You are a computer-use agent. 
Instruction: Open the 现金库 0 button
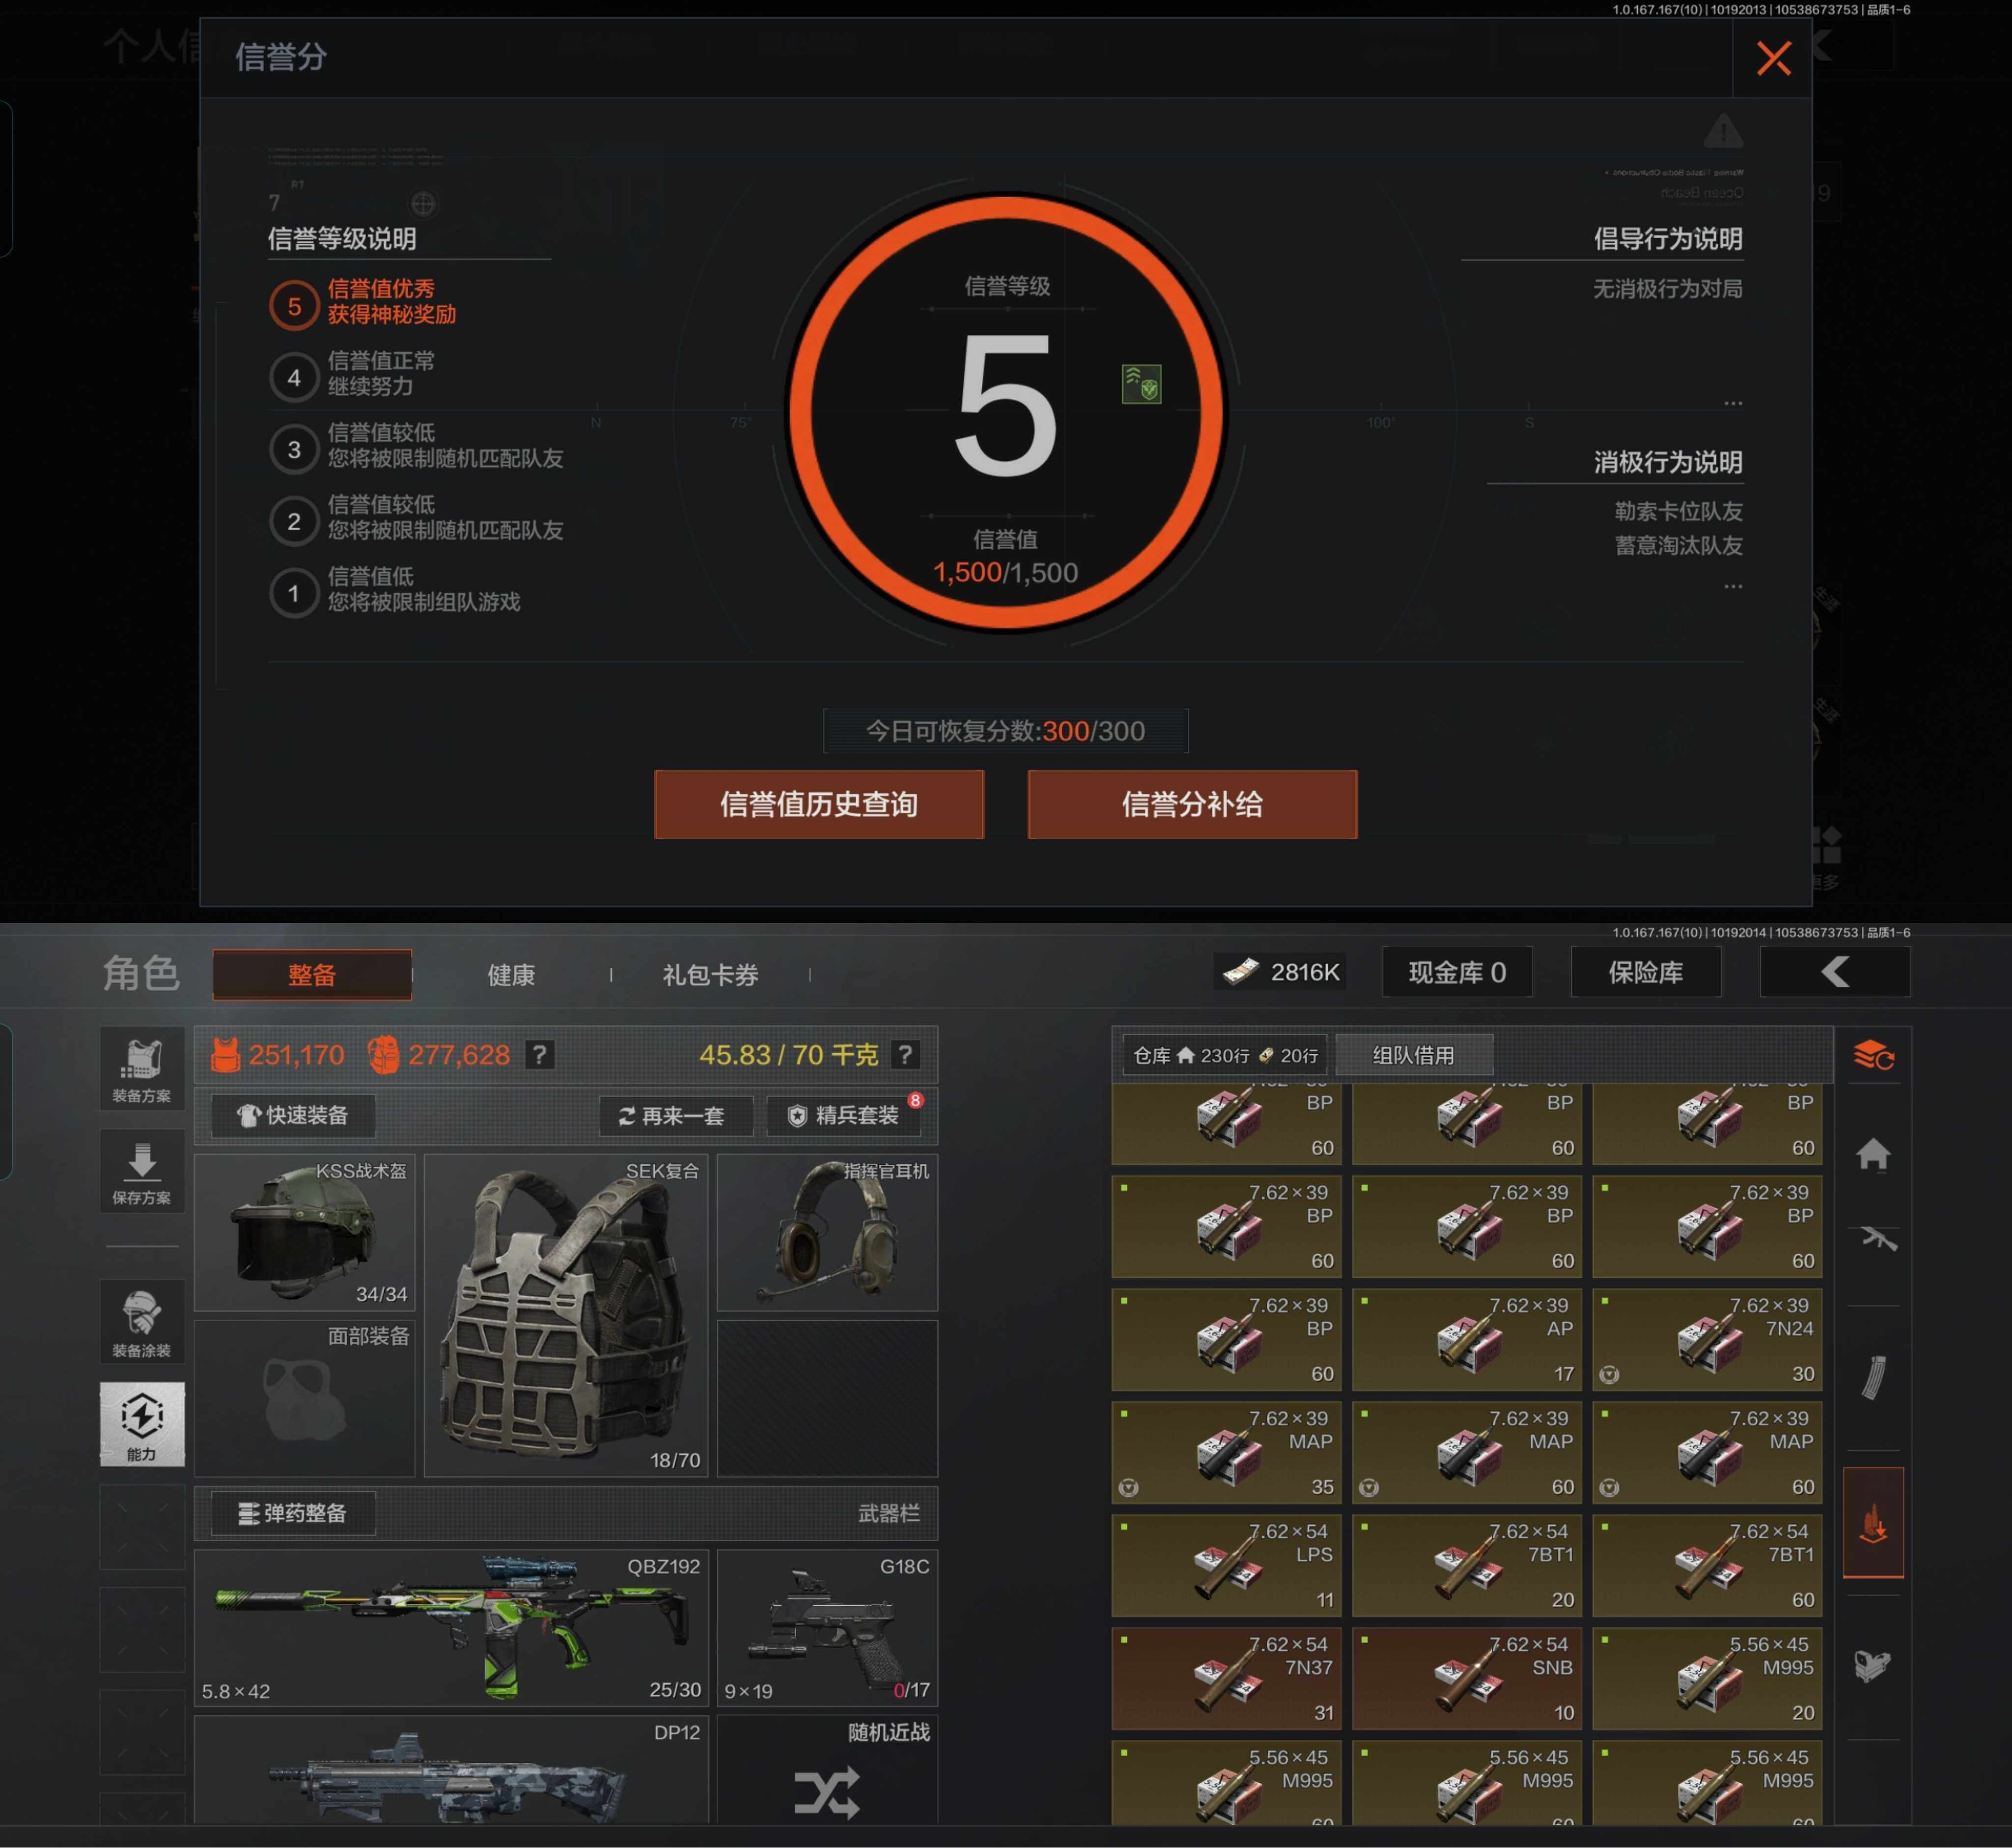click(1457, 972)
